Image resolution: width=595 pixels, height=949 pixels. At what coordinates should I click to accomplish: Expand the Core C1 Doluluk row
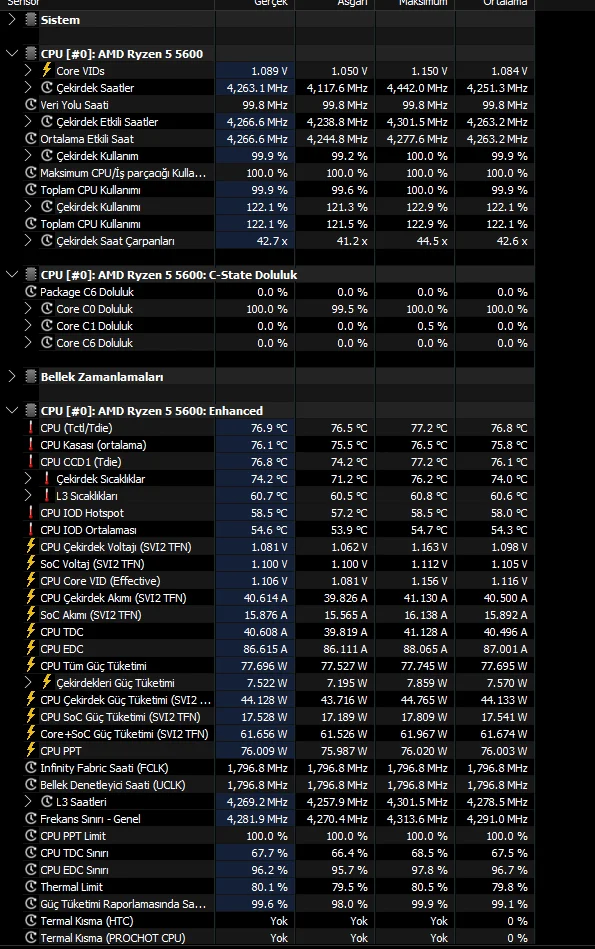(28, 326)
